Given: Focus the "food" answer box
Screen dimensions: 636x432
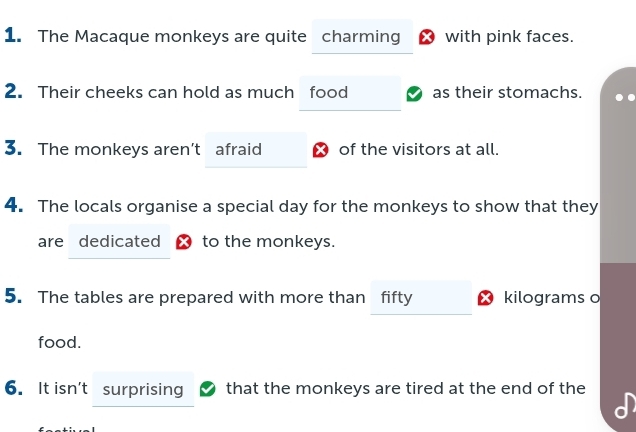Looking at the screenshot, I should [x=350, y=94].
